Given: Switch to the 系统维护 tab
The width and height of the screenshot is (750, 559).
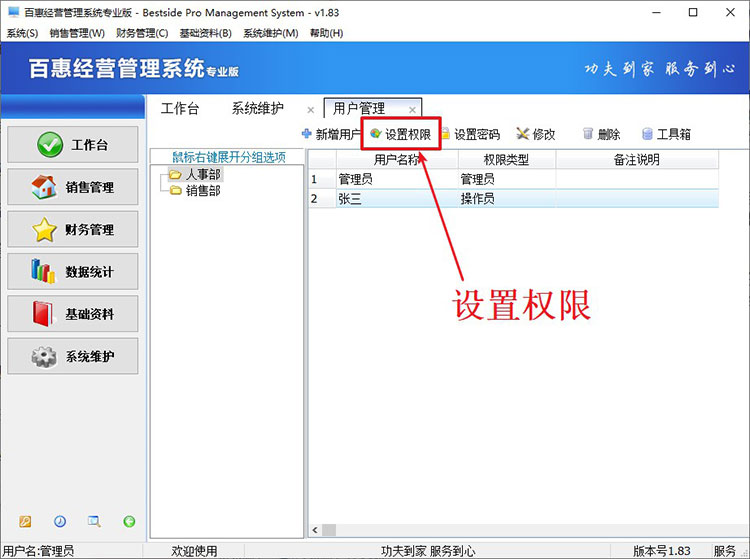Looking at the screenshot, I should pyautogui.click(x=258, y=109).
